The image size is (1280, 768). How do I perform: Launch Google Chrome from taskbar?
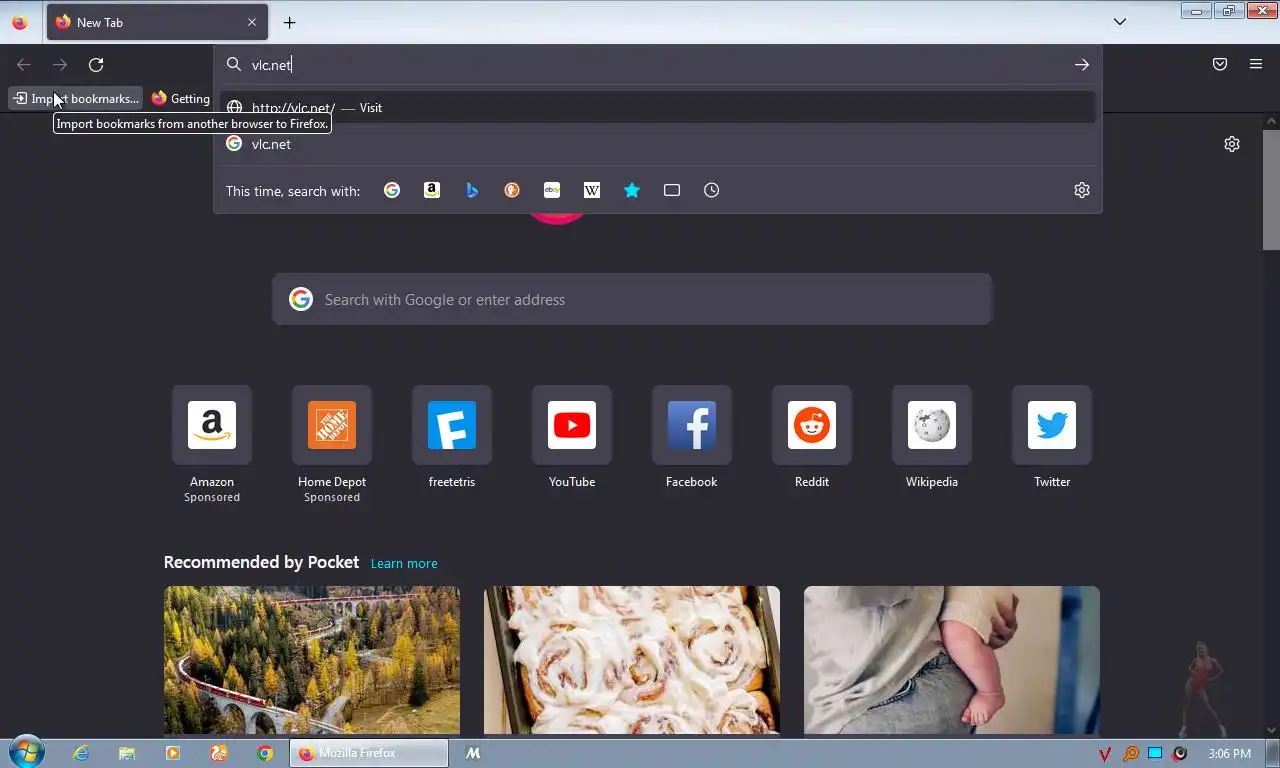click(265, 753)
